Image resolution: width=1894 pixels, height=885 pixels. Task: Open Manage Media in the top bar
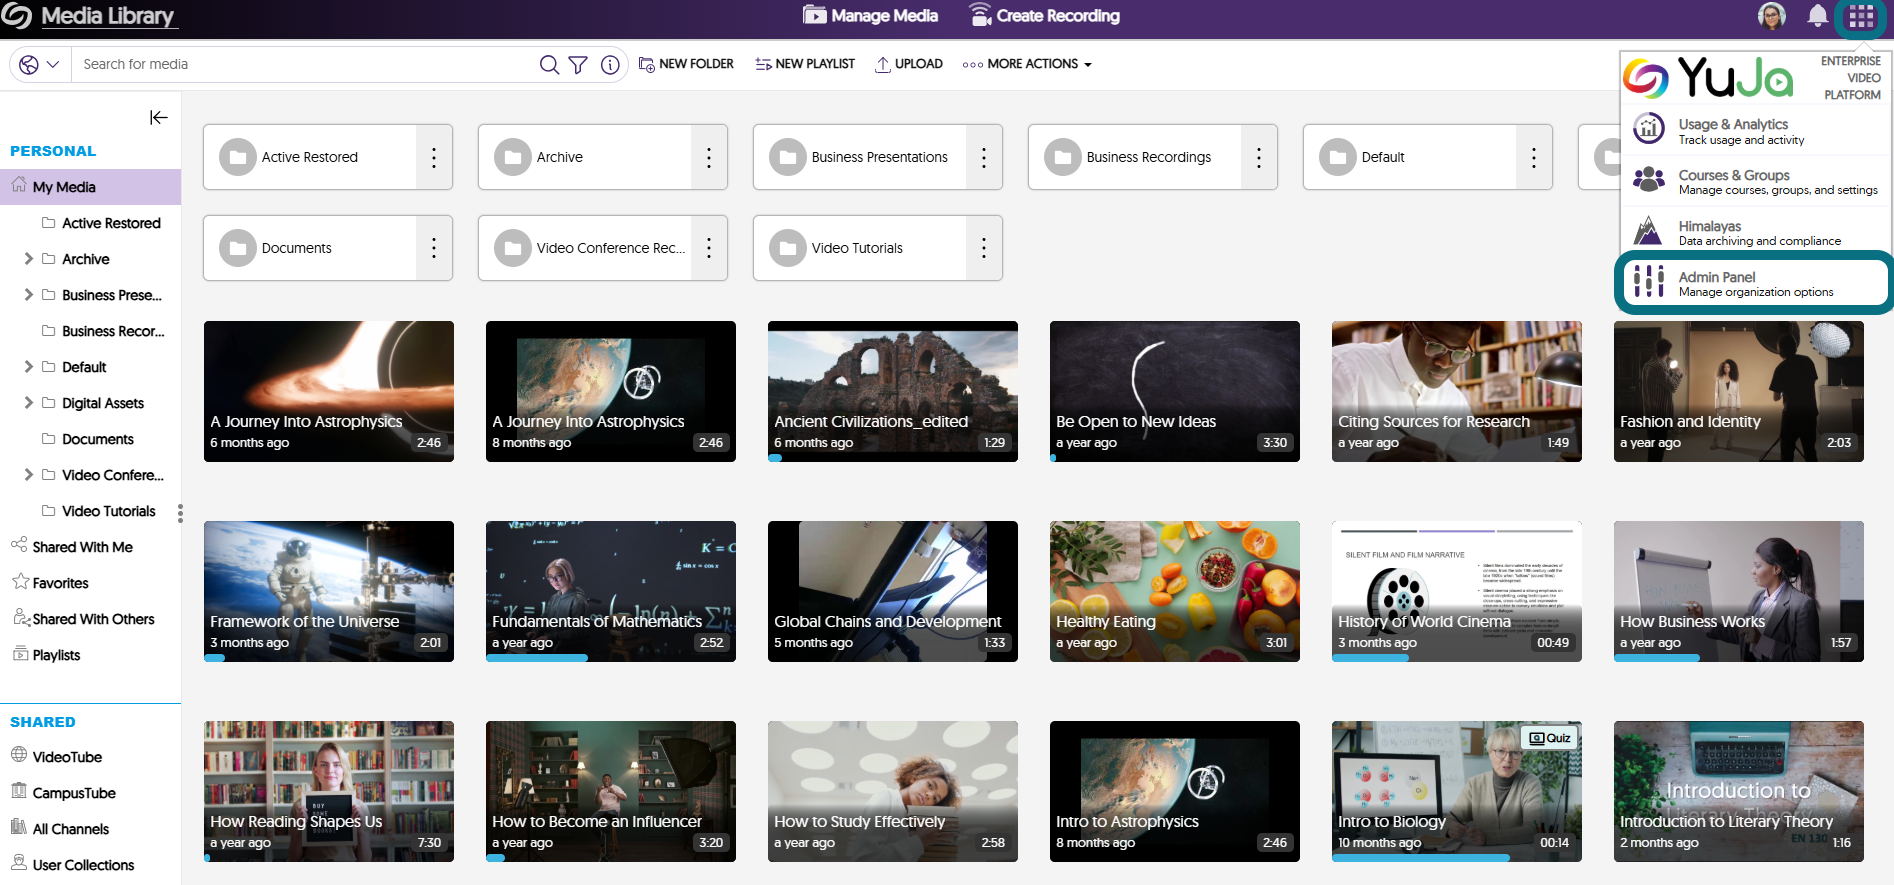pyautogui.click(x=870, y=16)
